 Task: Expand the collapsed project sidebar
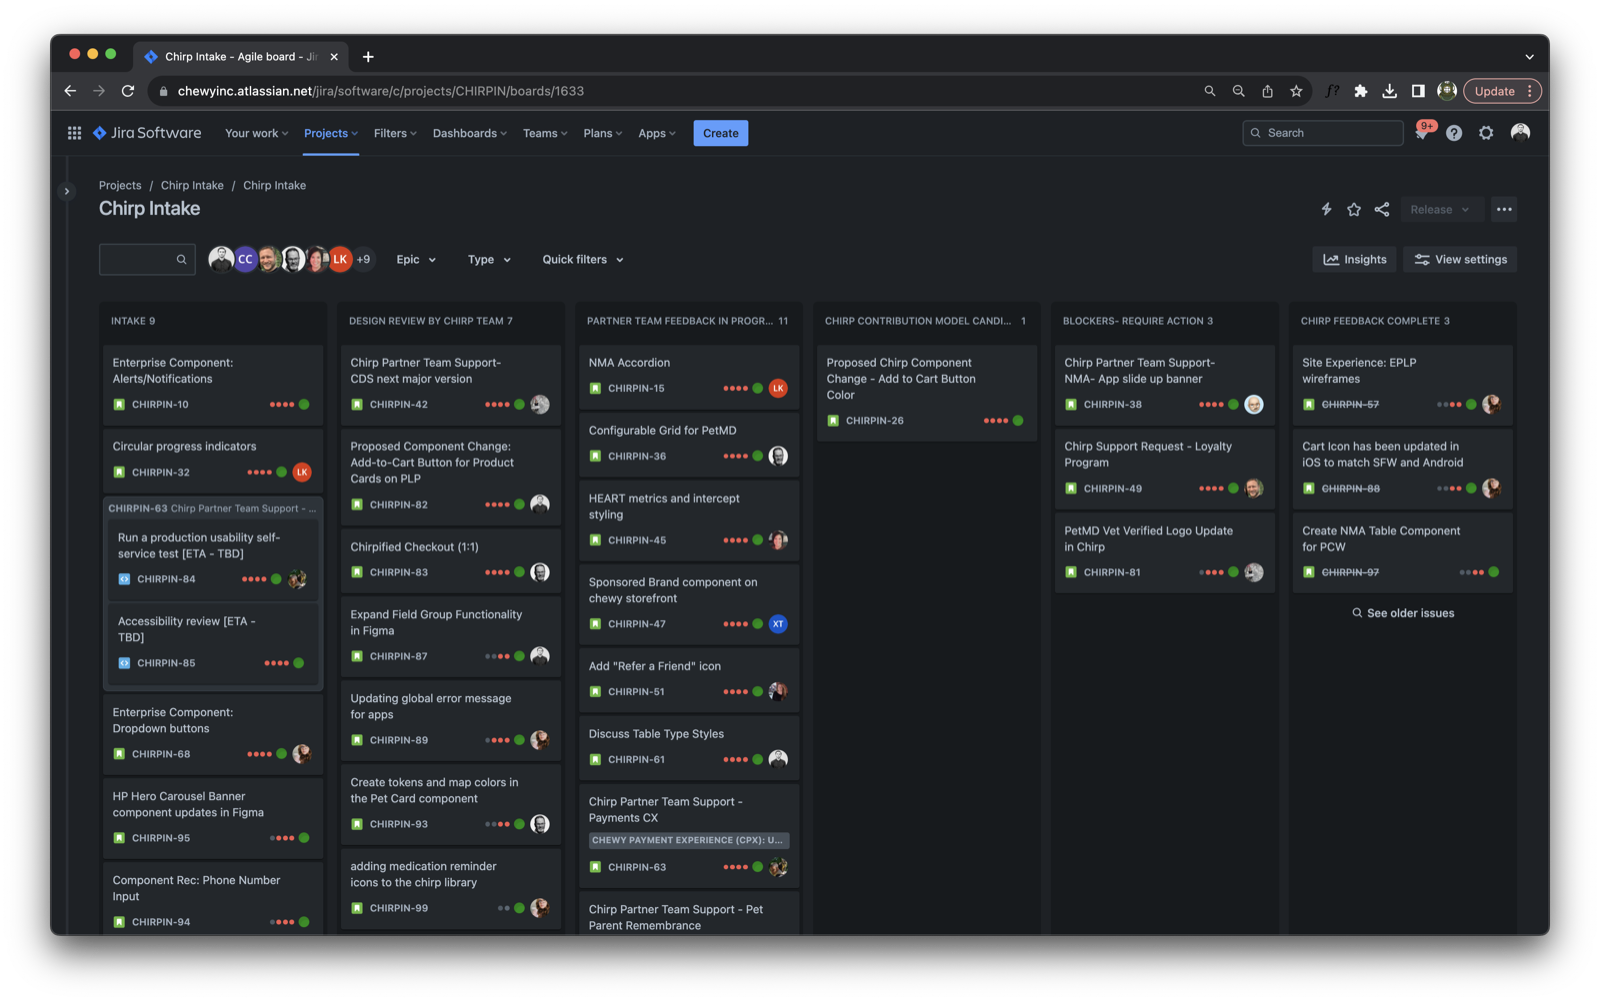tap(67, 191)
